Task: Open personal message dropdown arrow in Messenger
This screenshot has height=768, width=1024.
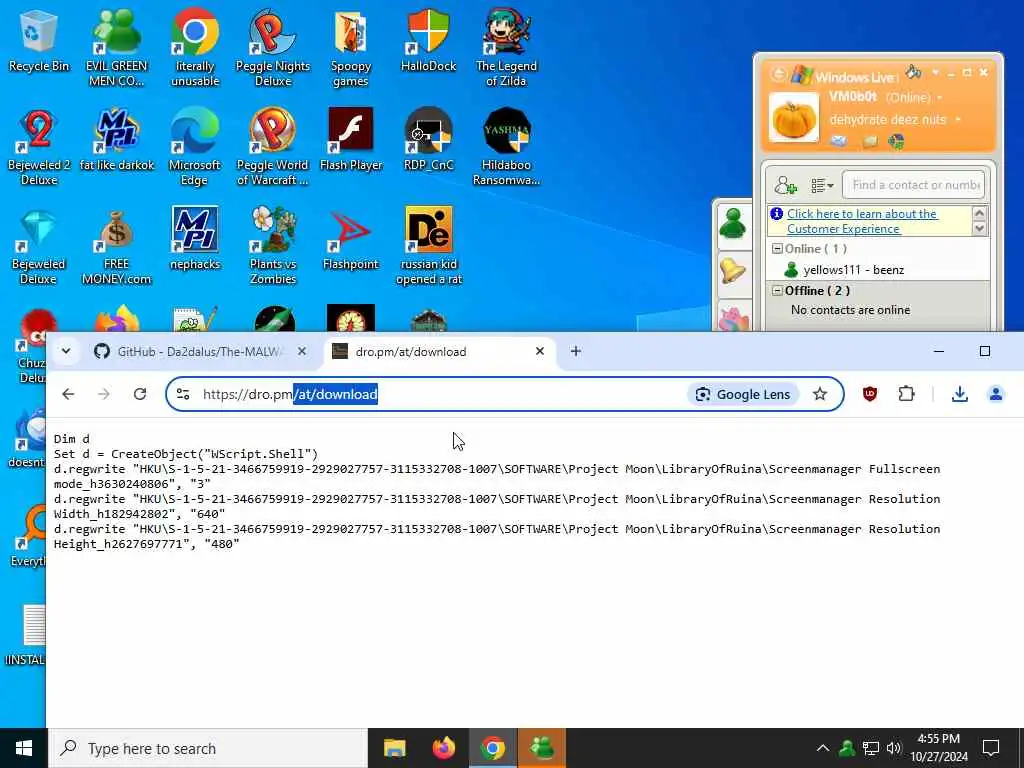Action: 958,120
